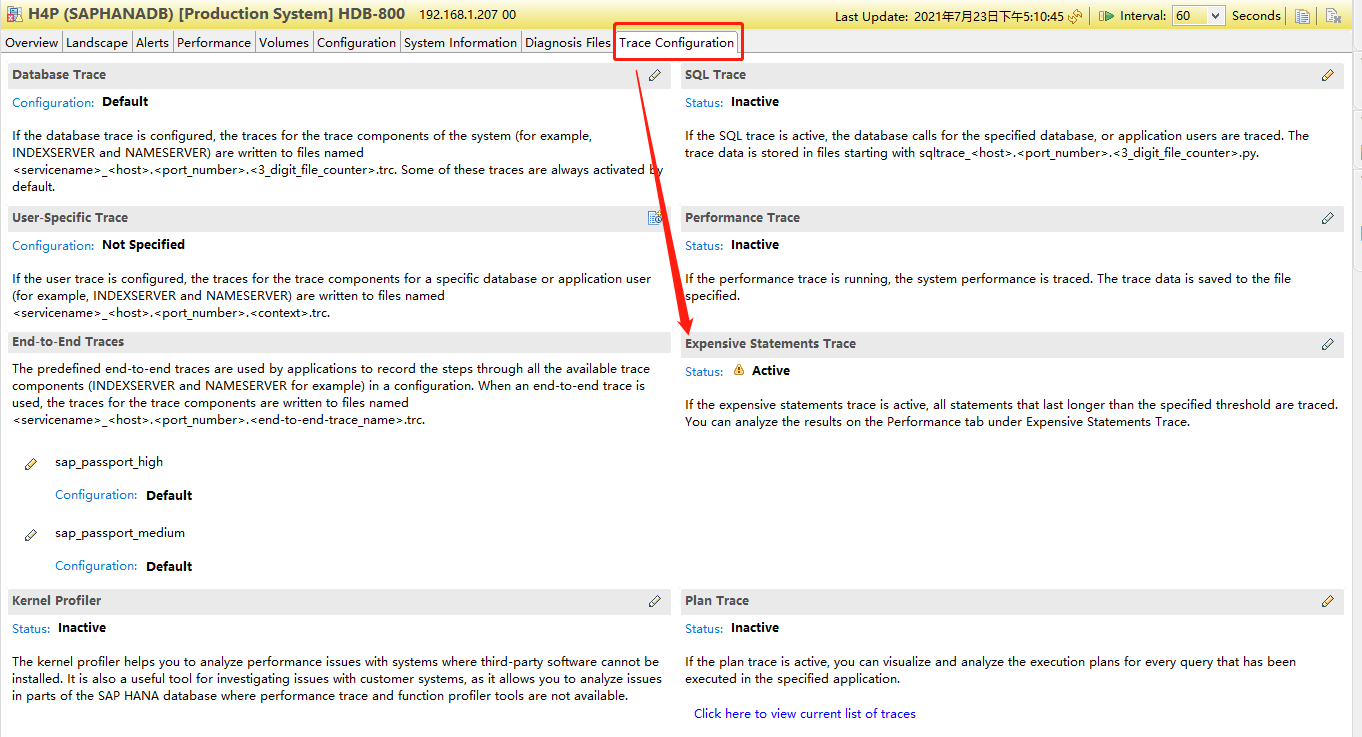Open the Diagnosis Files tab
1362x737 pixels.
(567, 43)
